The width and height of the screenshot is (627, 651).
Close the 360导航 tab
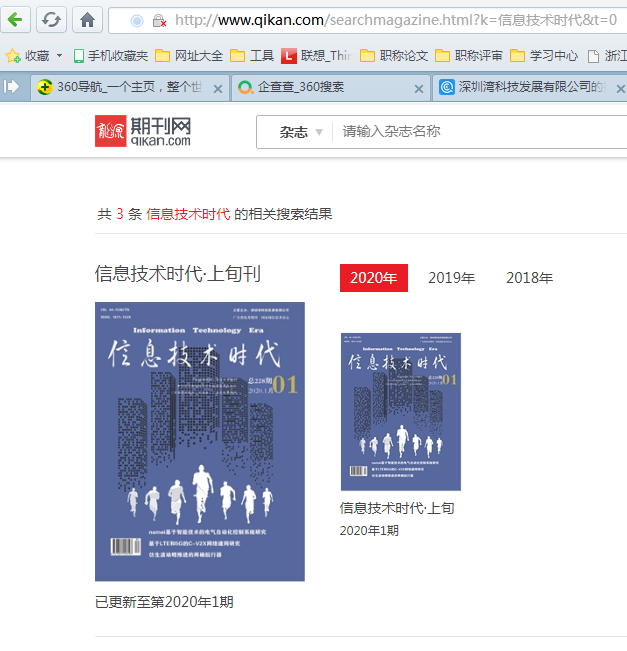pyautogui.click(x=218, y=89)
